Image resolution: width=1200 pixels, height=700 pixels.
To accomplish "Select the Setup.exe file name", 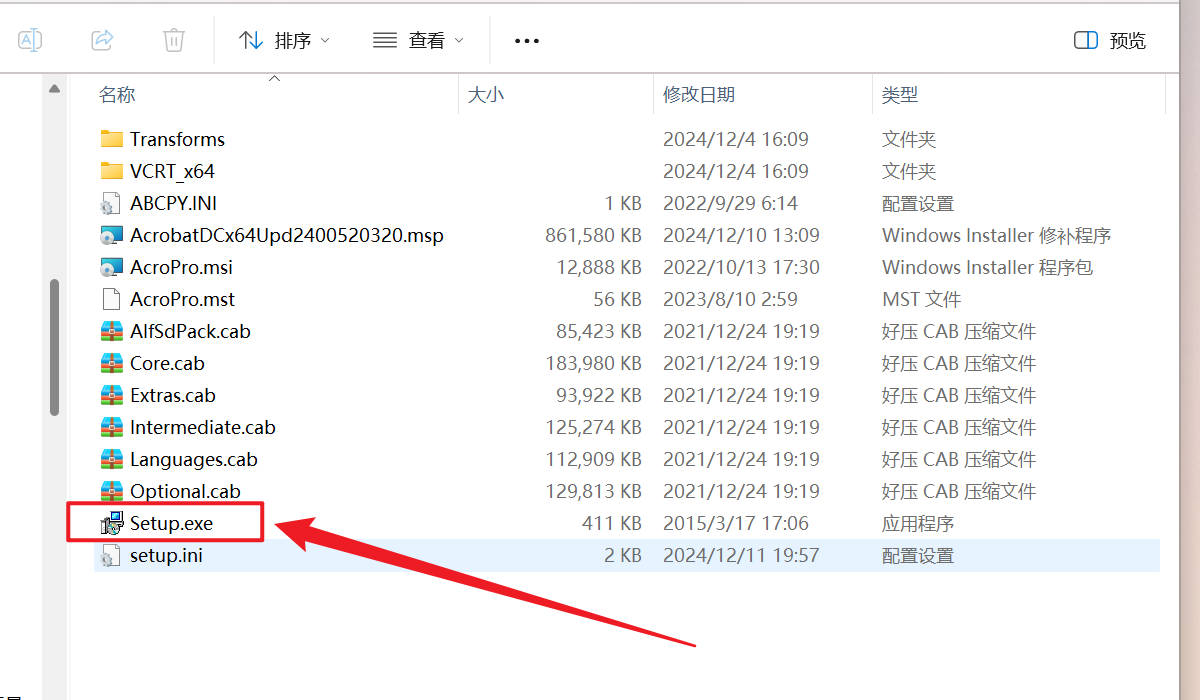I will [171, 523].
